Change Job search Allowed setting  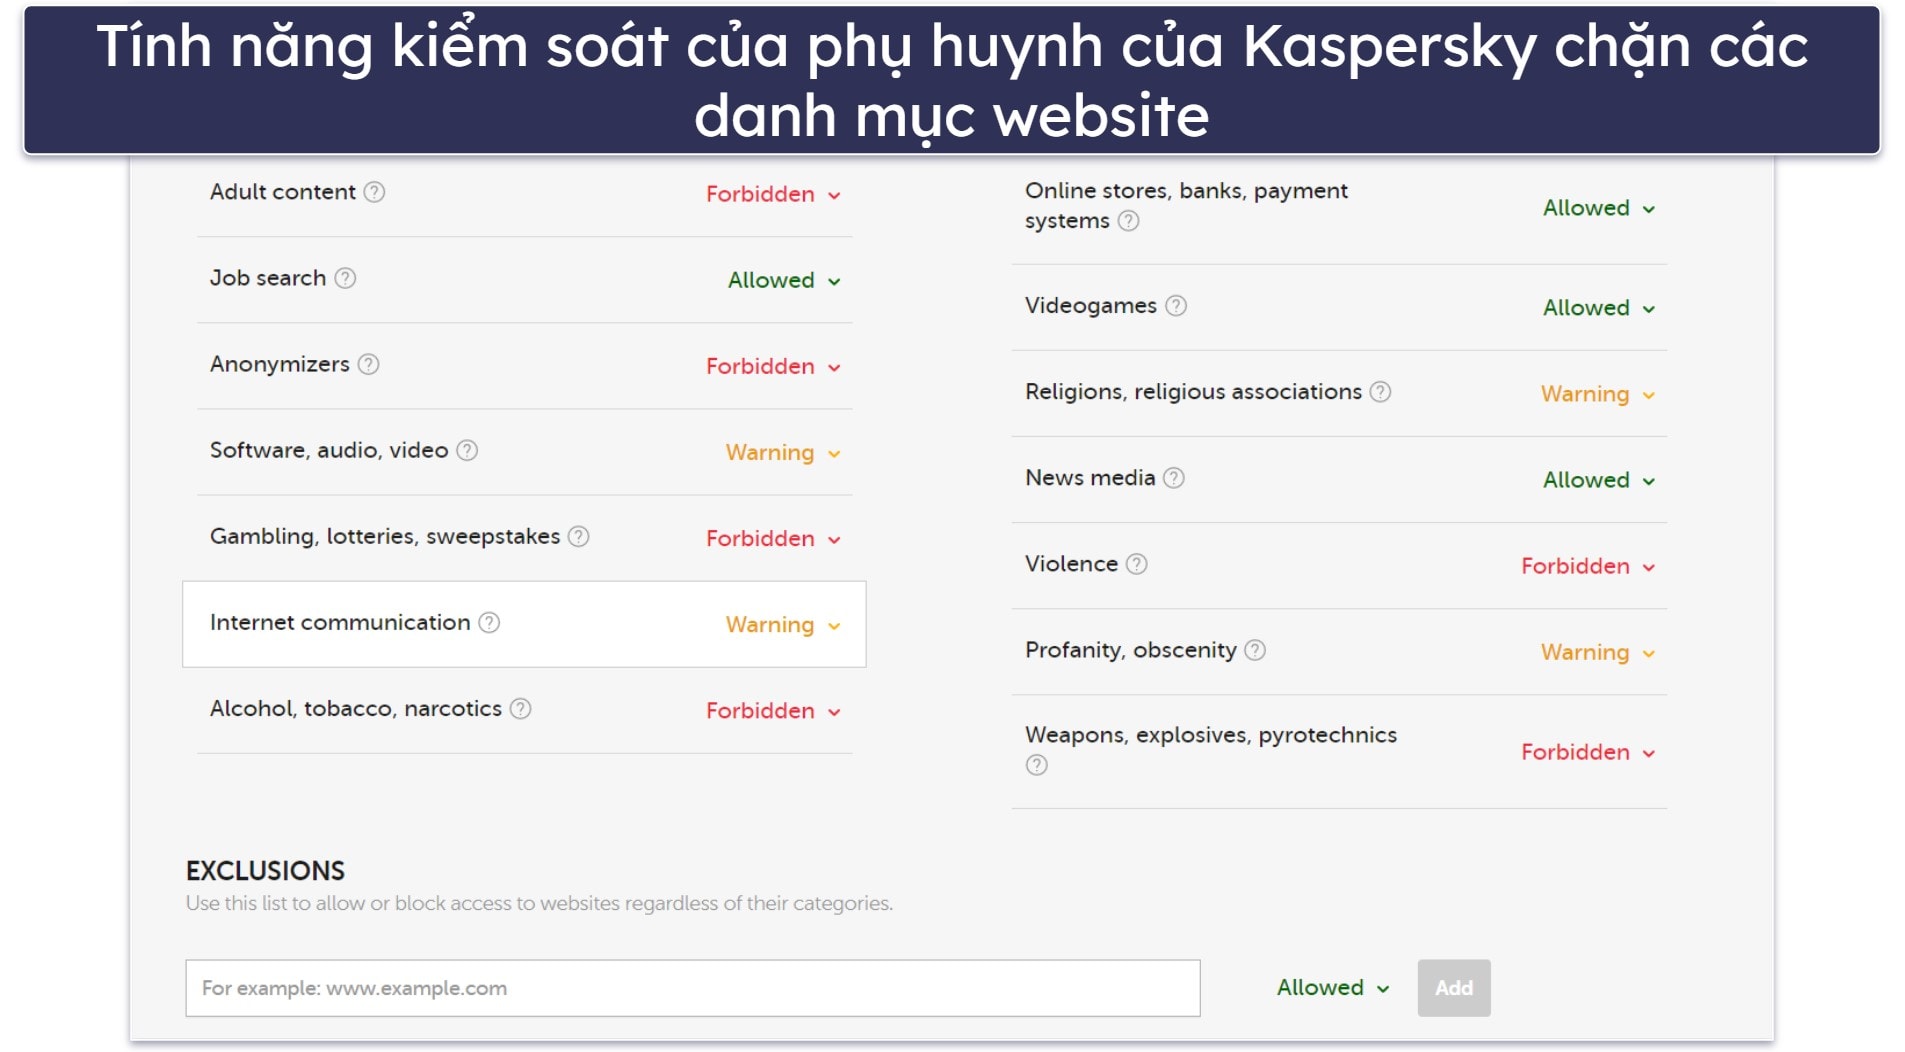[784, 280]
